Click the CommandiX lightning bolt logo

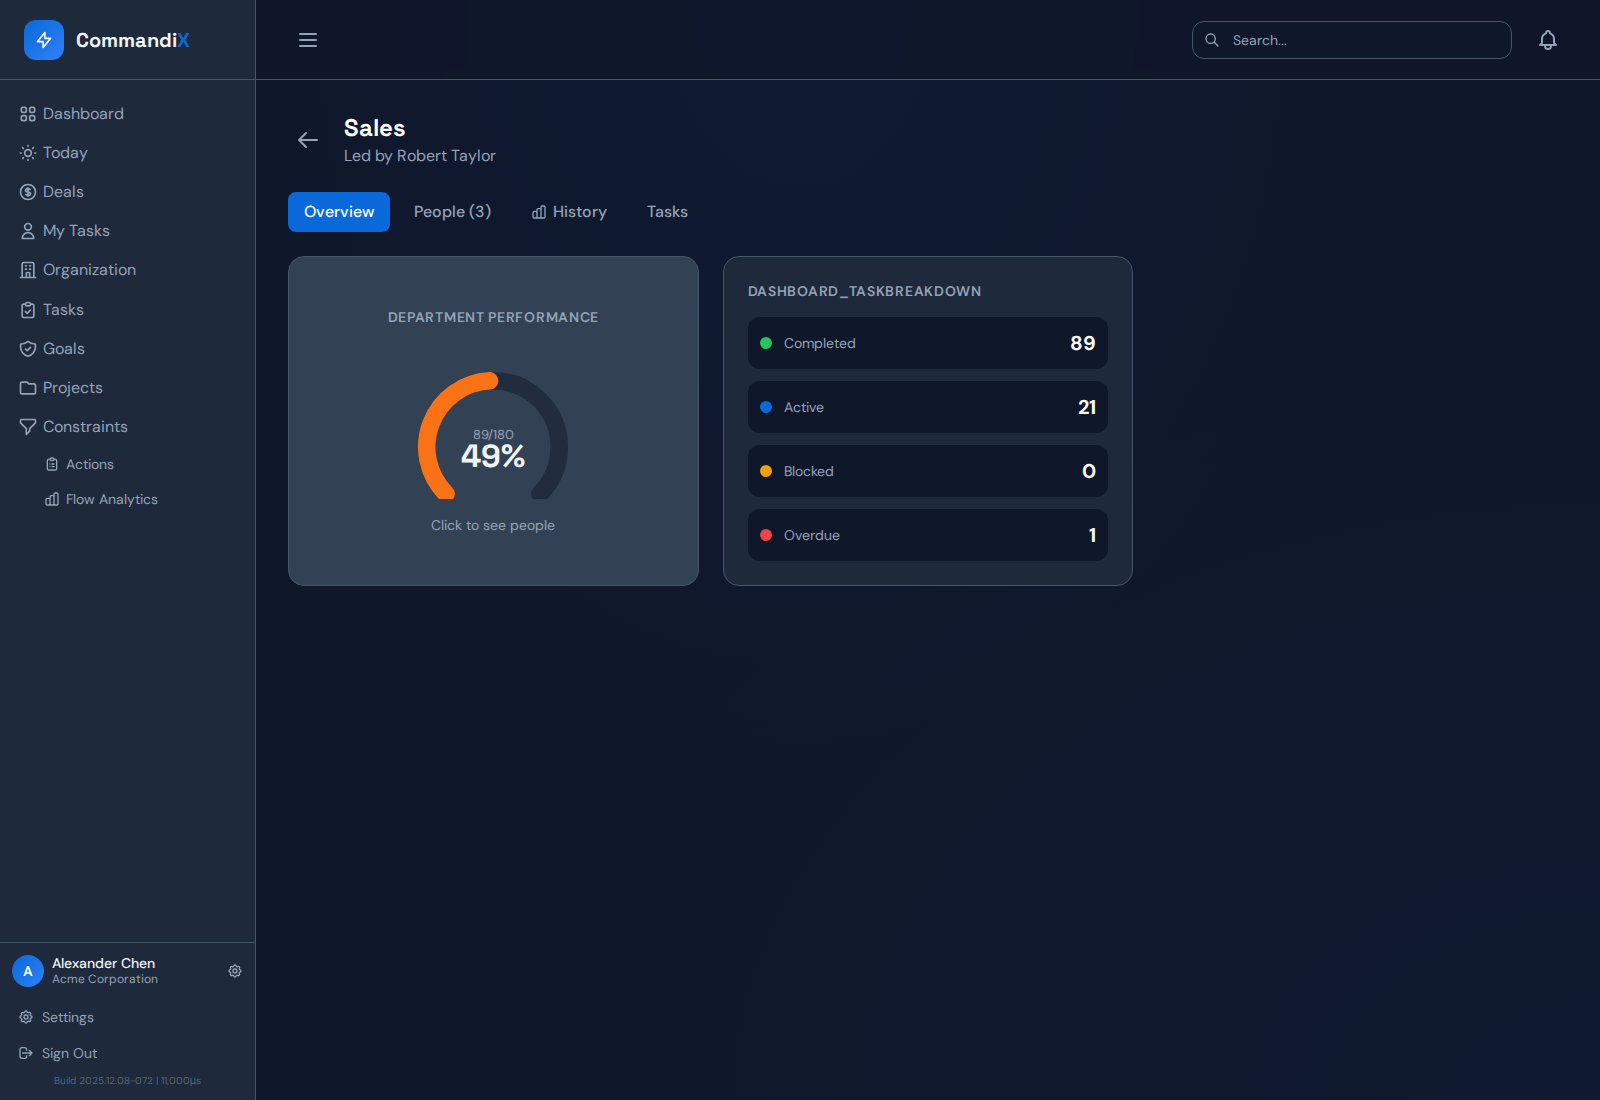click(44, 40)
